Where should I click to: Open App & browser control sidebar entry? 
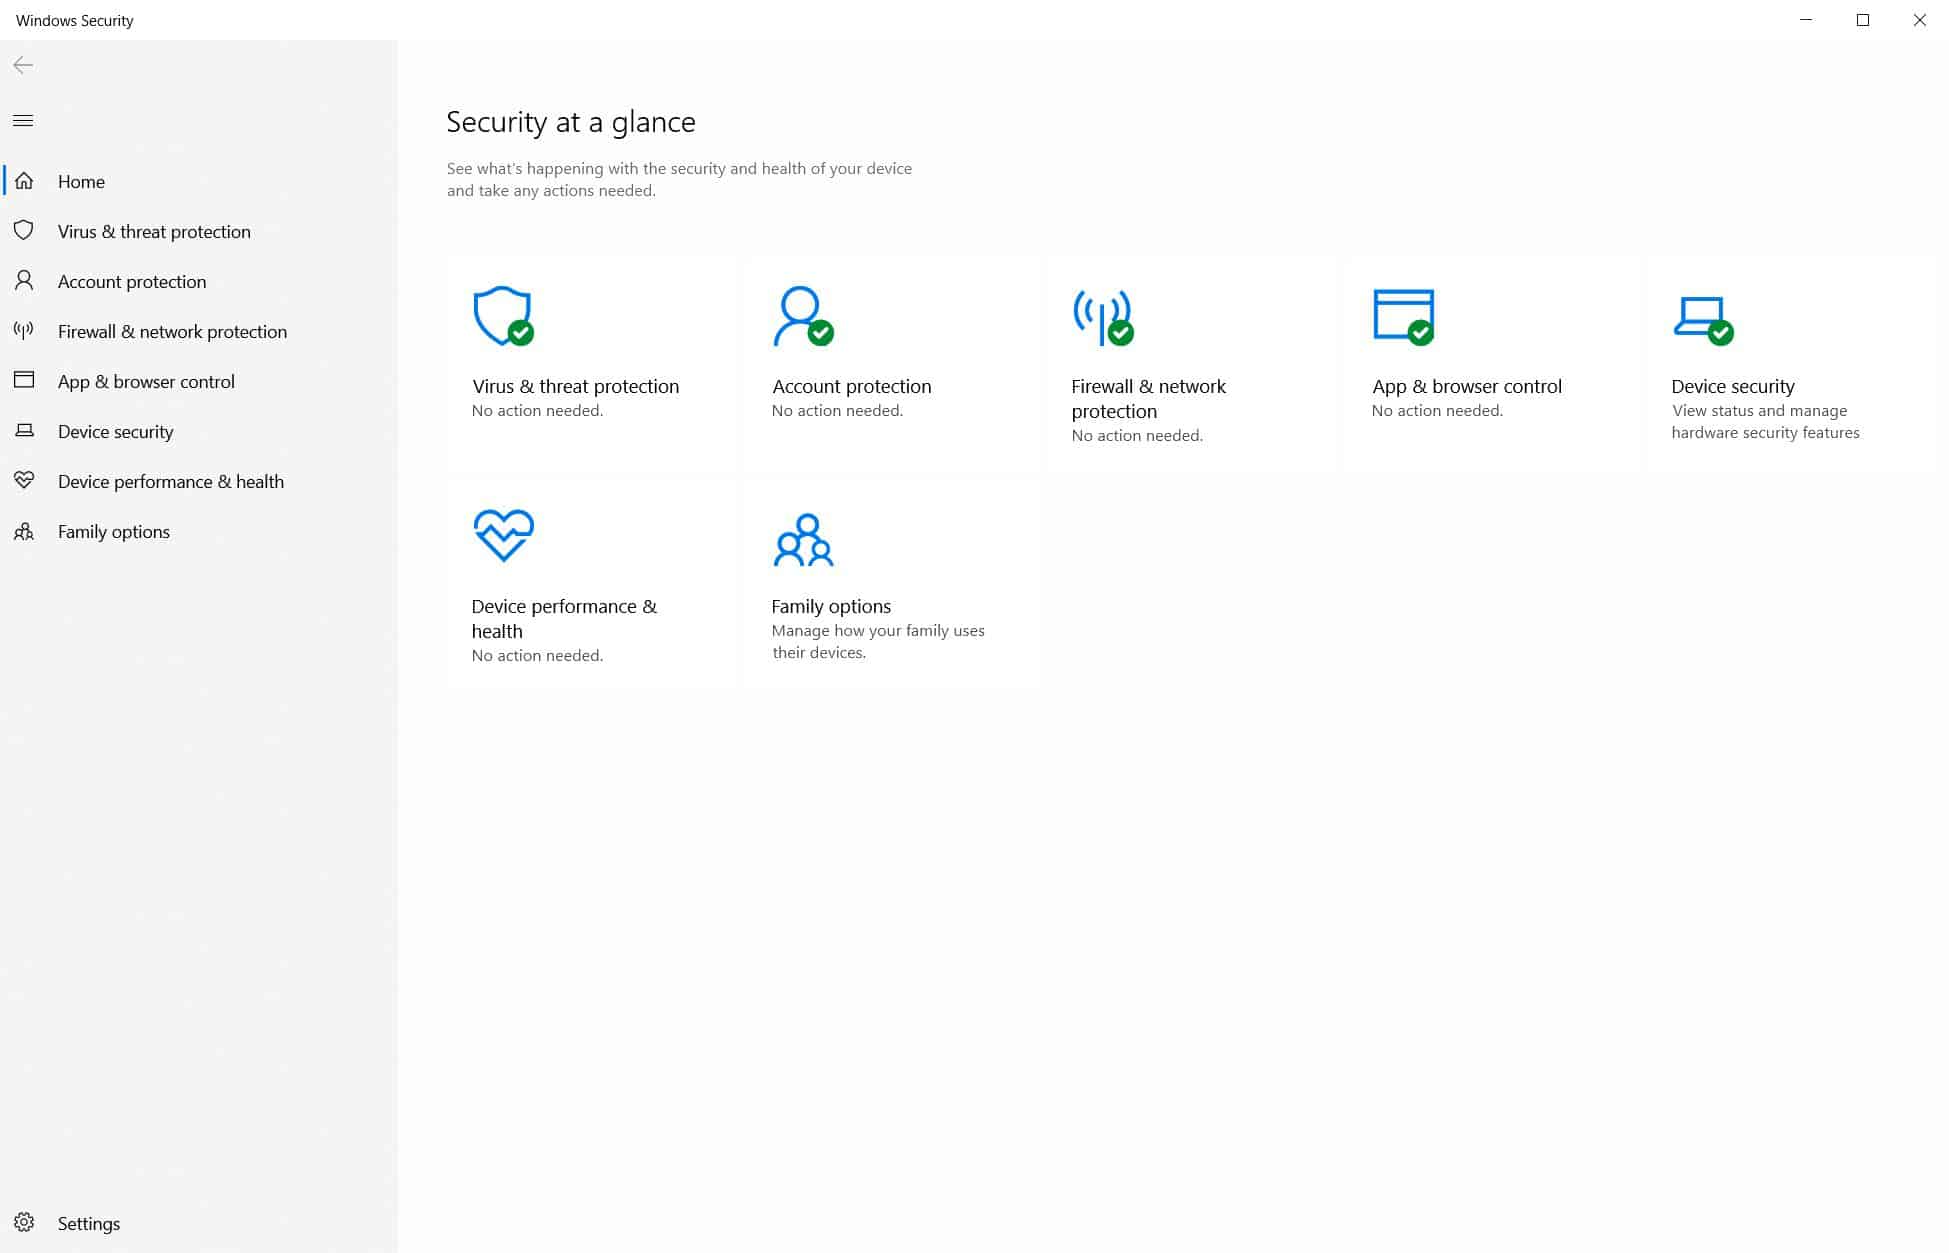[146, 382]
